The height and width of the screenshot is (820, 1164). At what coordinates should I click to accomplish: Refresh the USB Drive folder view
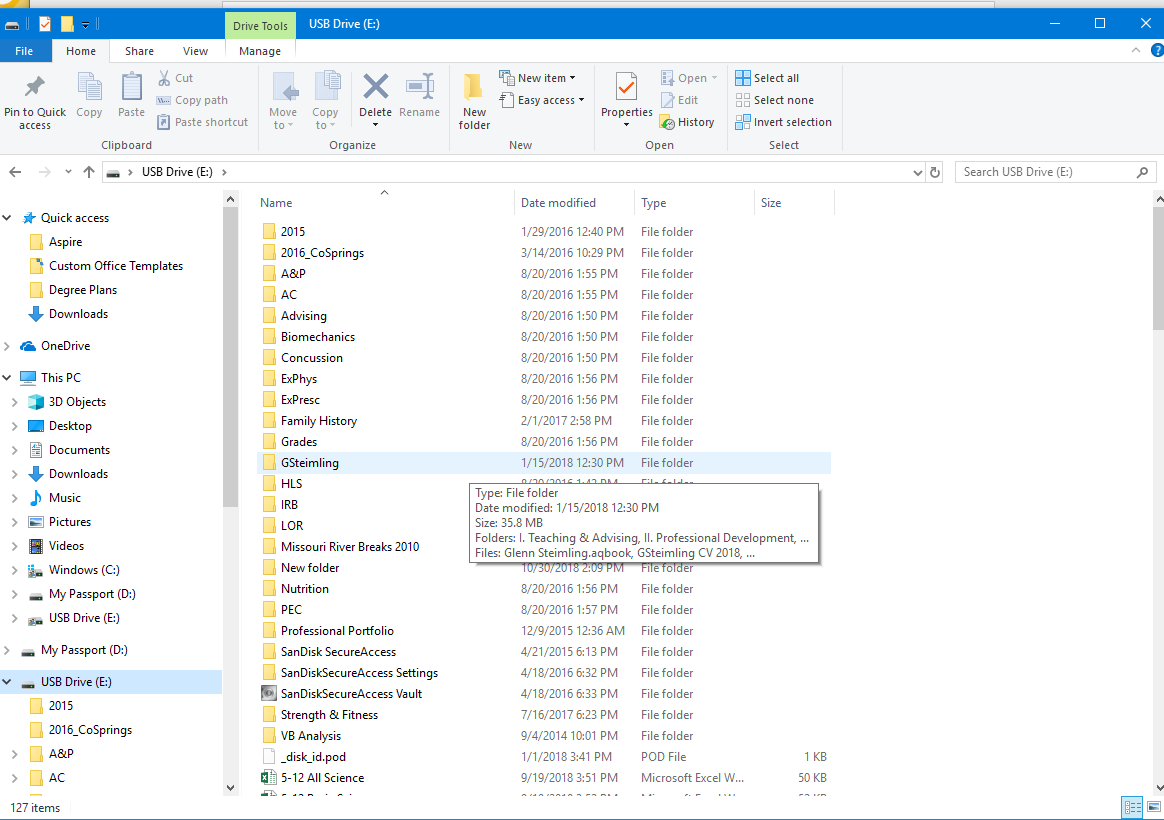935,172
